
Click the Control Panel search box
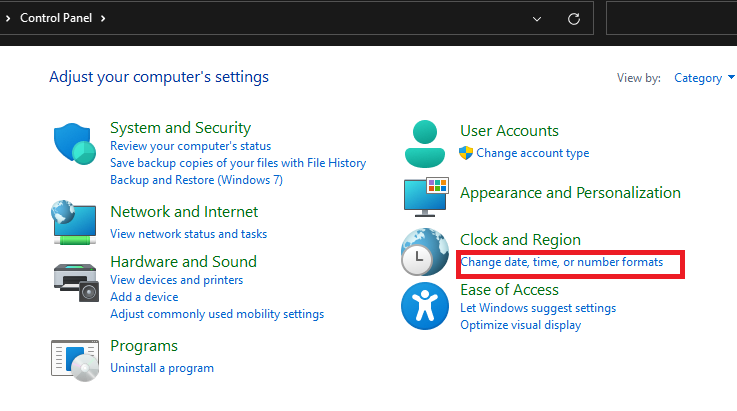[670, 19]
